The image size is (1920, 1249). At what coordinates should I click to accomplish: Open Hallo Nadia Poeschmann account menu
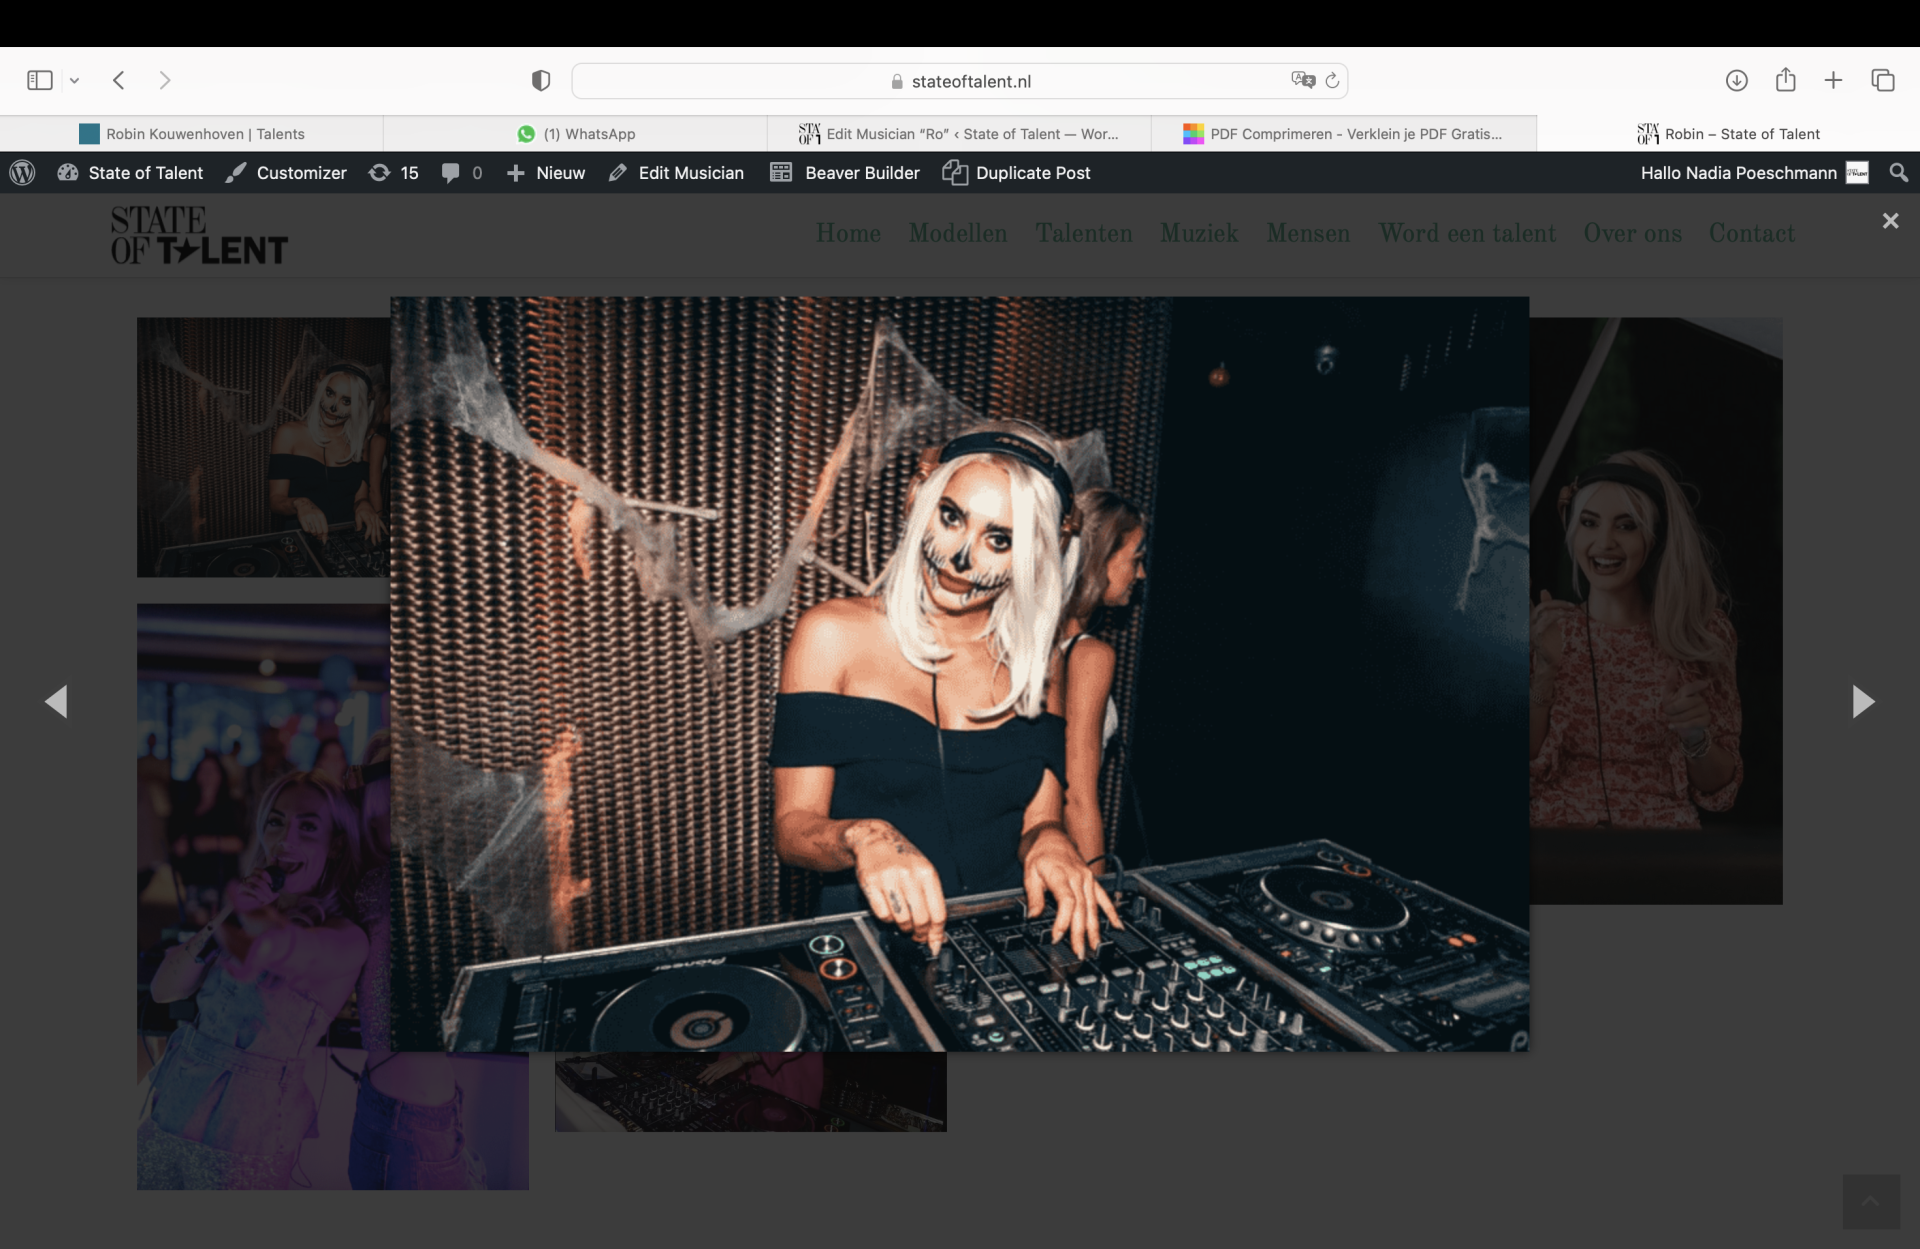click(1754, 173)
